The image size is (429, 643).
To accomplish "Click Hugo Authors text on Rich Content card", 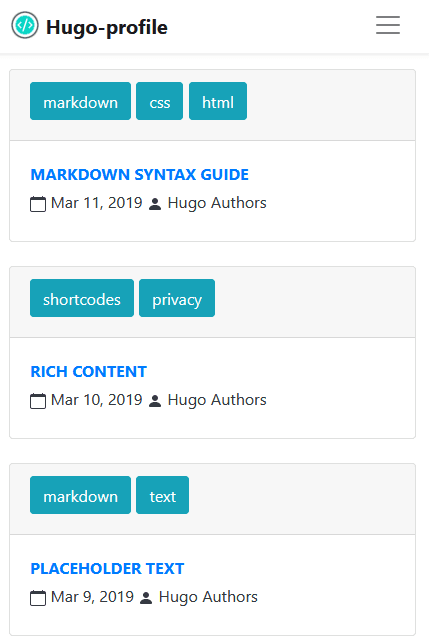I will [x=217, y=400].
